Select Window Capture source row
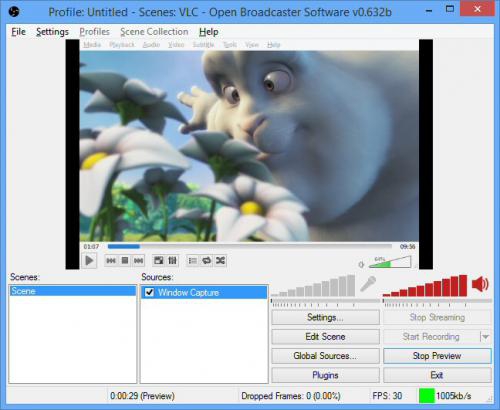The height and width of the screenshot is (410, 500). click(204, 292)
